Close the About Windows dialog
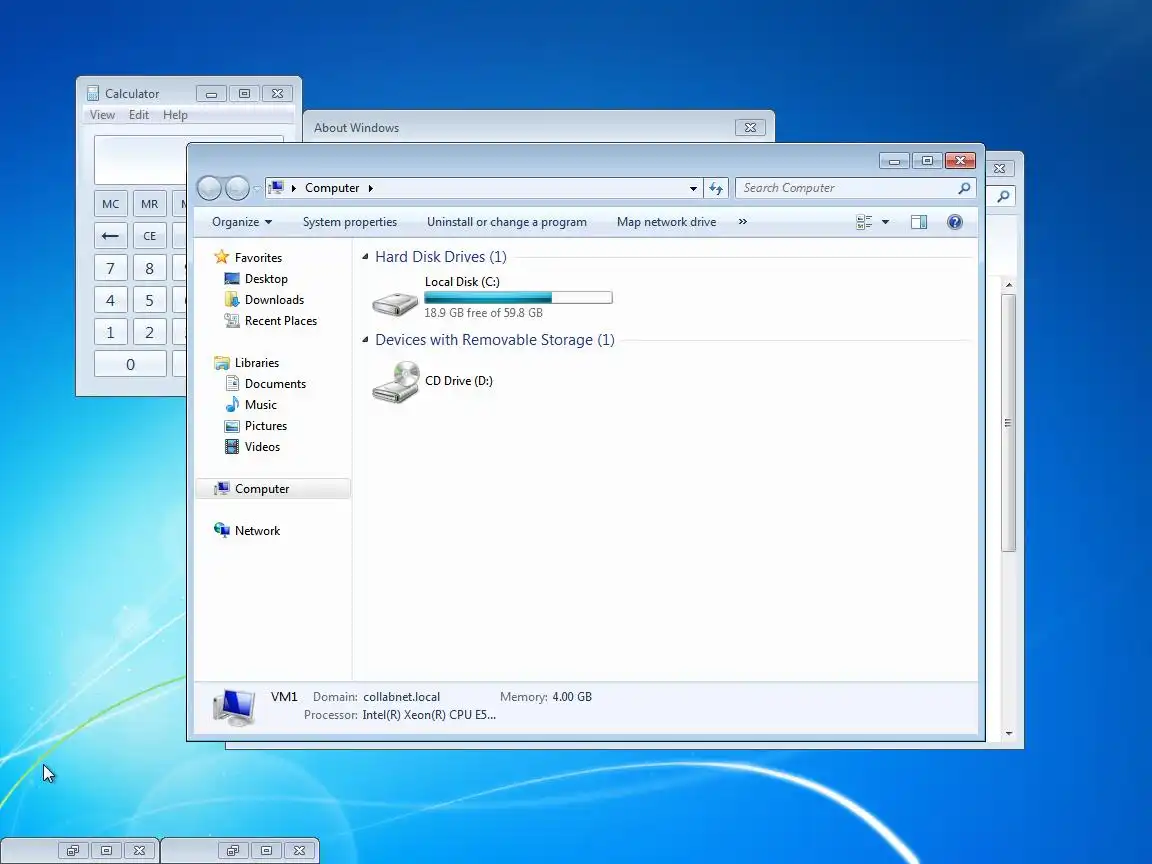The width and height of the screenshot is (1152, 864). (x=750, y=128)
